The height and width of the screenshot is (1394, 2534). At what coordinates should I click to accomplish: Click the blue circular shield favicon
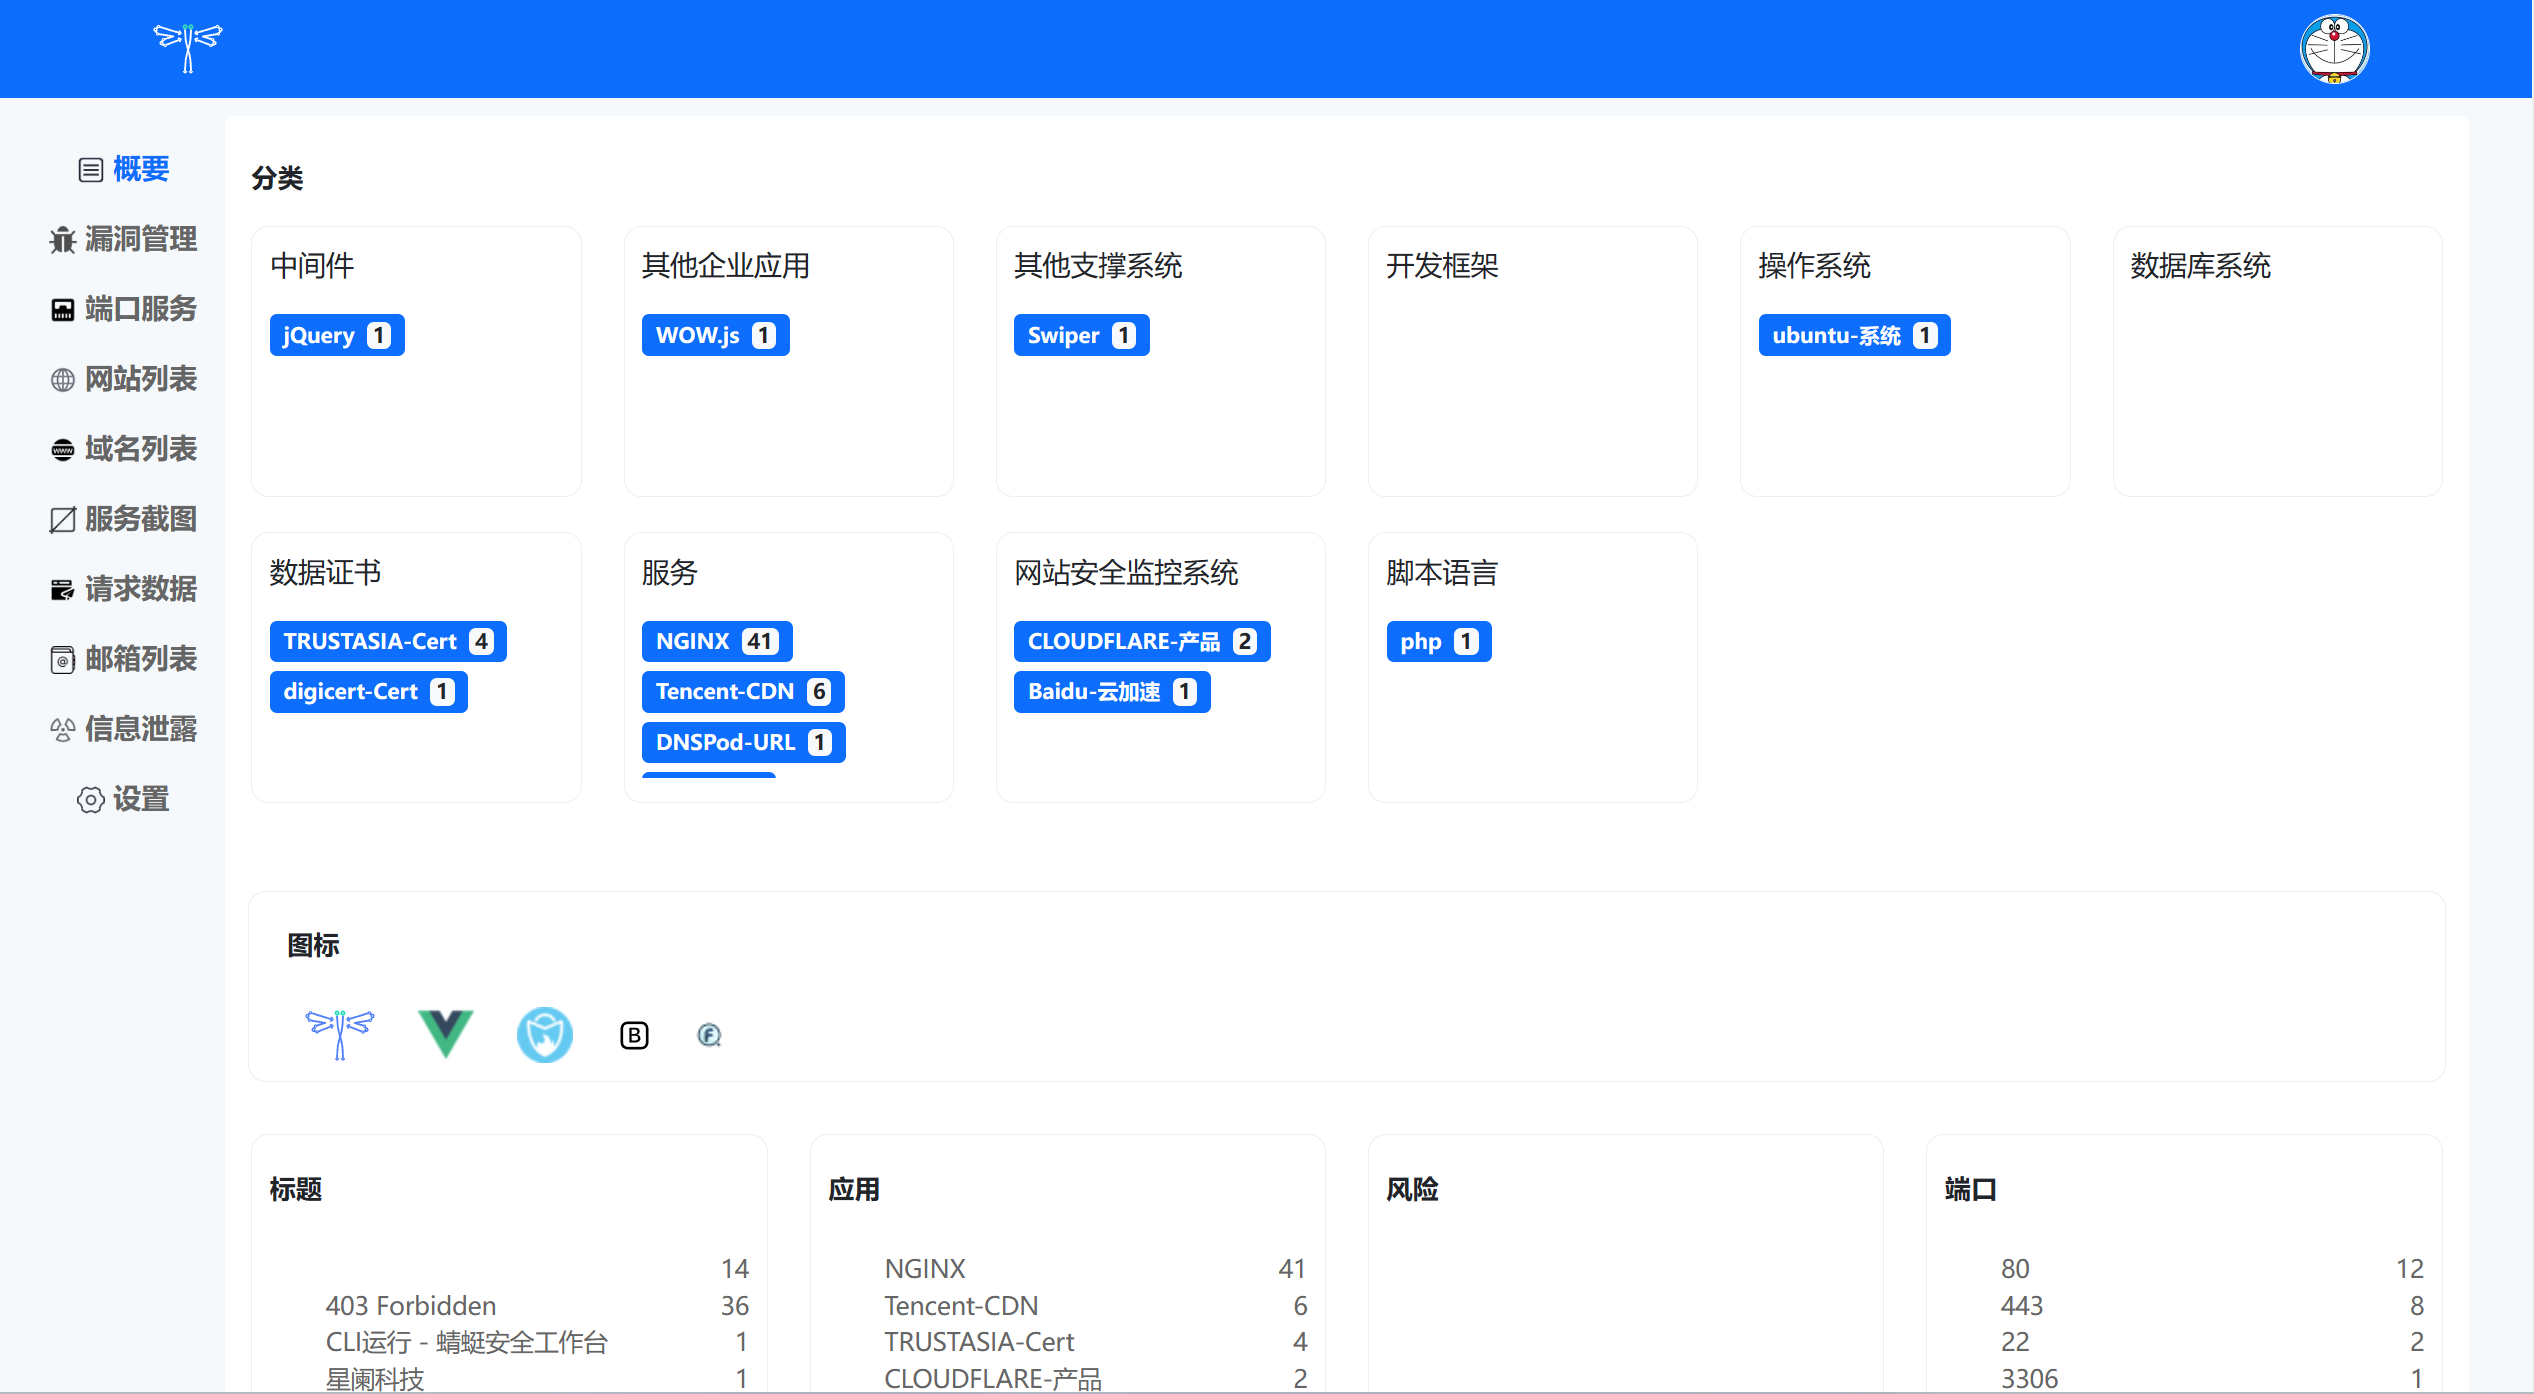click(545, 1034)
